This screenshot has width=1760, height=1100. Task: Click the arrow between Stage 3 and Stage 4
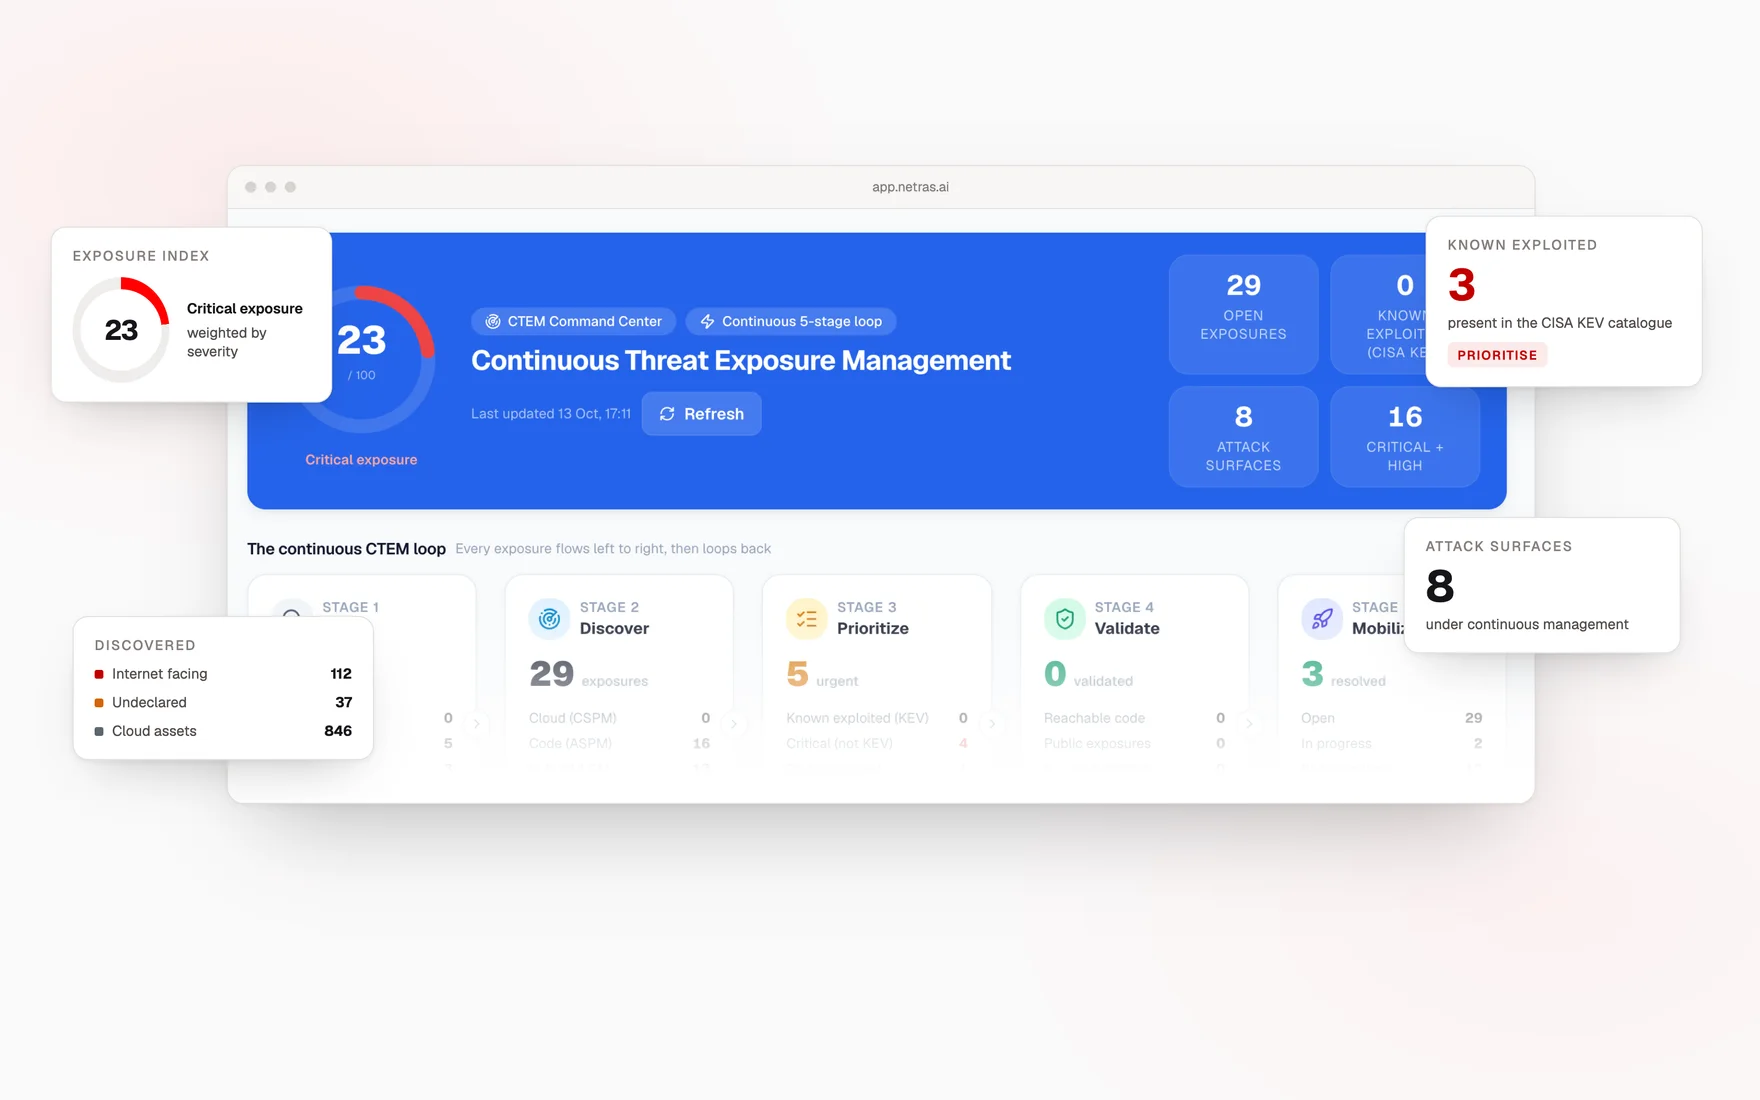tap(992, 724)
